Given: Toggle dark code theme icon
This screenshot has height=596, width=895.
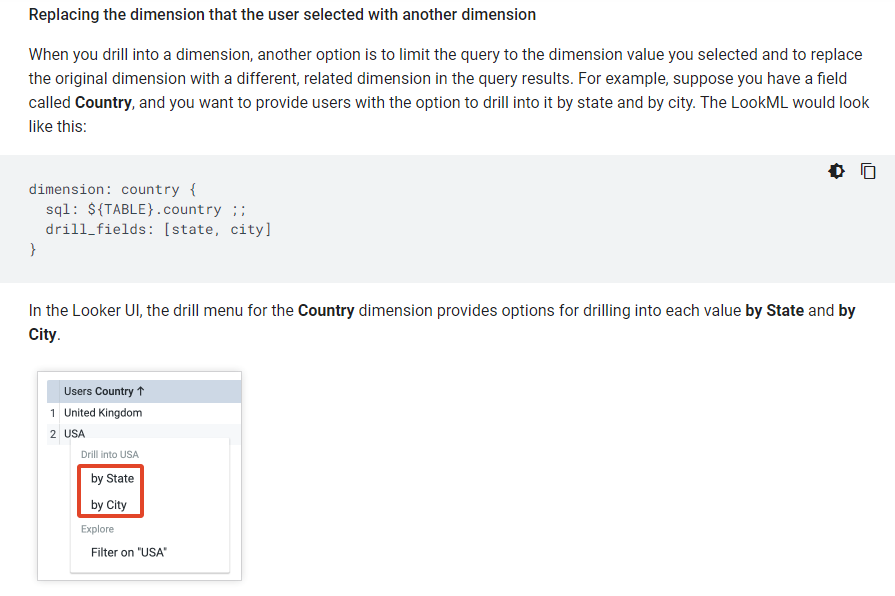Looking at the screenshot, I should (836, 171).
